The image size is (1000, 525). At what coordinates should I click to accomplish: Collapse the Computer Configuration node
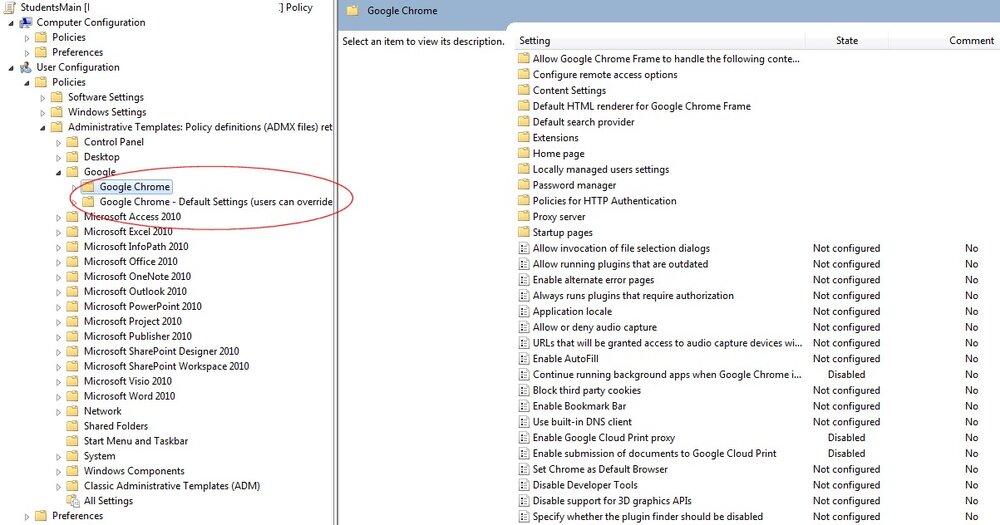pyautogui.click(x=11, y=23)
